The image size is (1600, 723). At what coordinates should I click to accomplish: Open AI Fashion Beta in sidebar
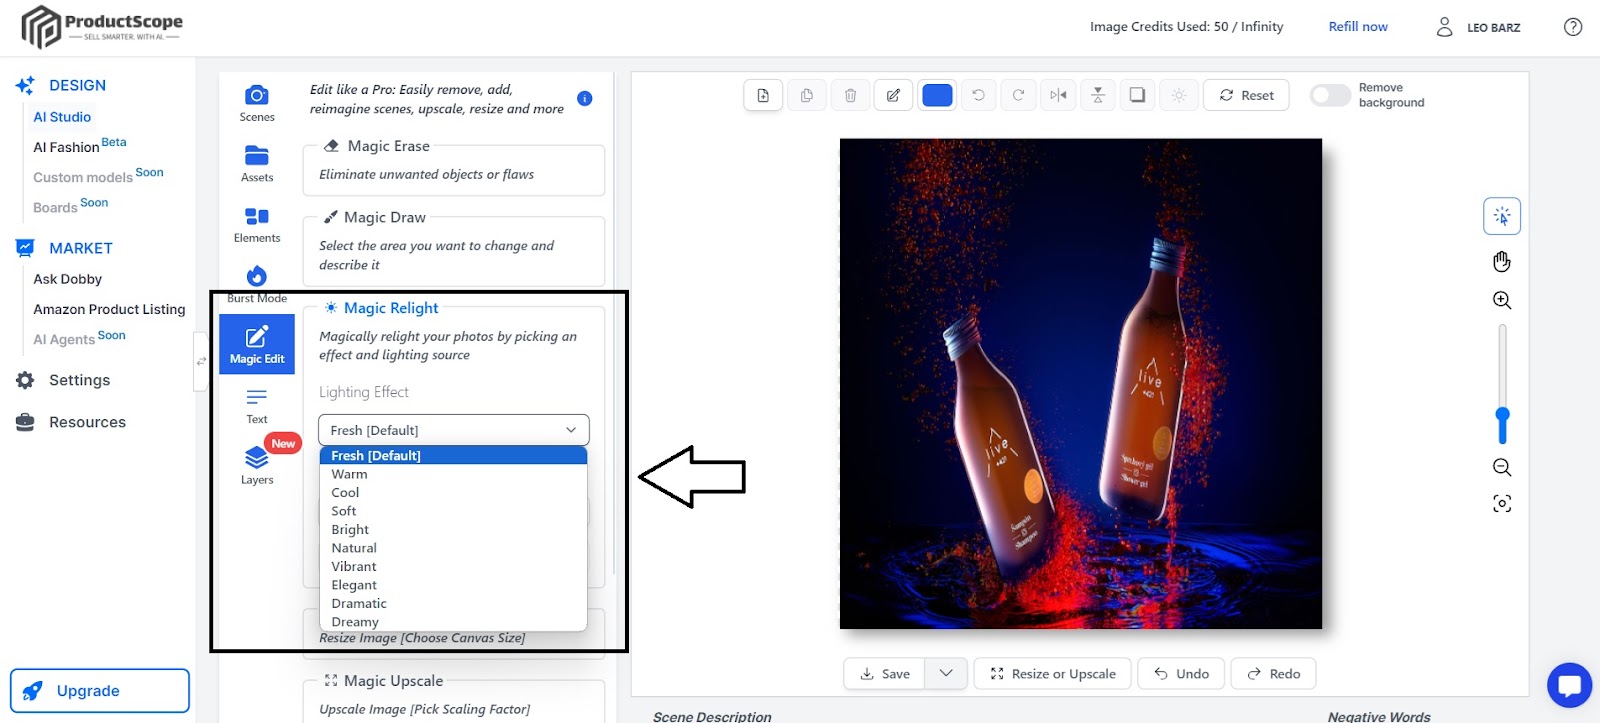[x=79, y=146]
